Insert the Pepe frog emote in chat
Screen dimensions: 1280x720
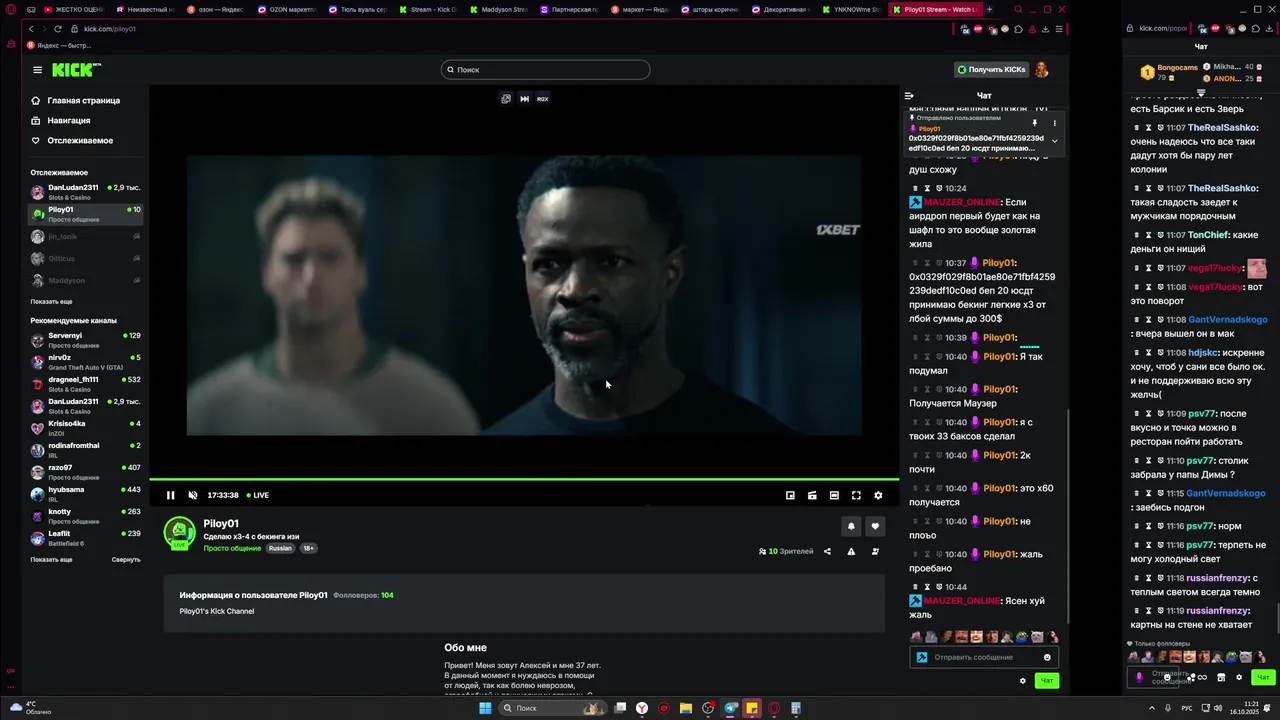(1023, 637)
